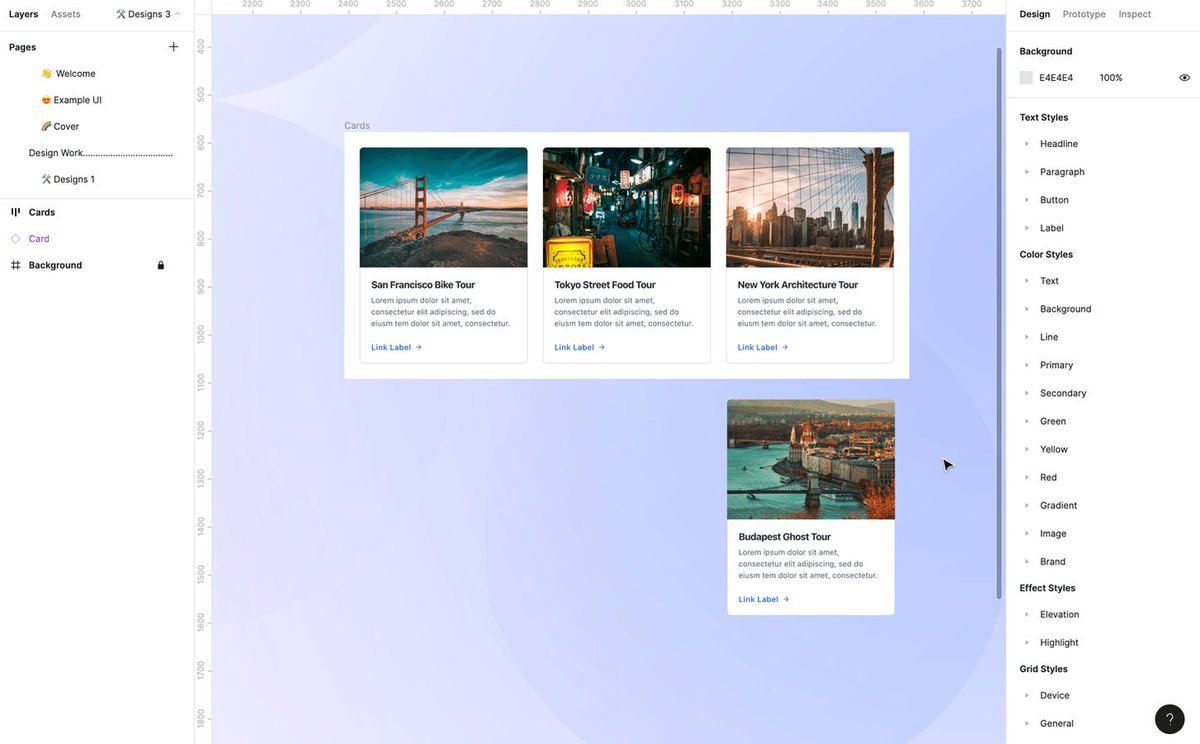Expand the Device grid style
Viewport: 1200px width, 744px height.
[x=1027, y=695]
